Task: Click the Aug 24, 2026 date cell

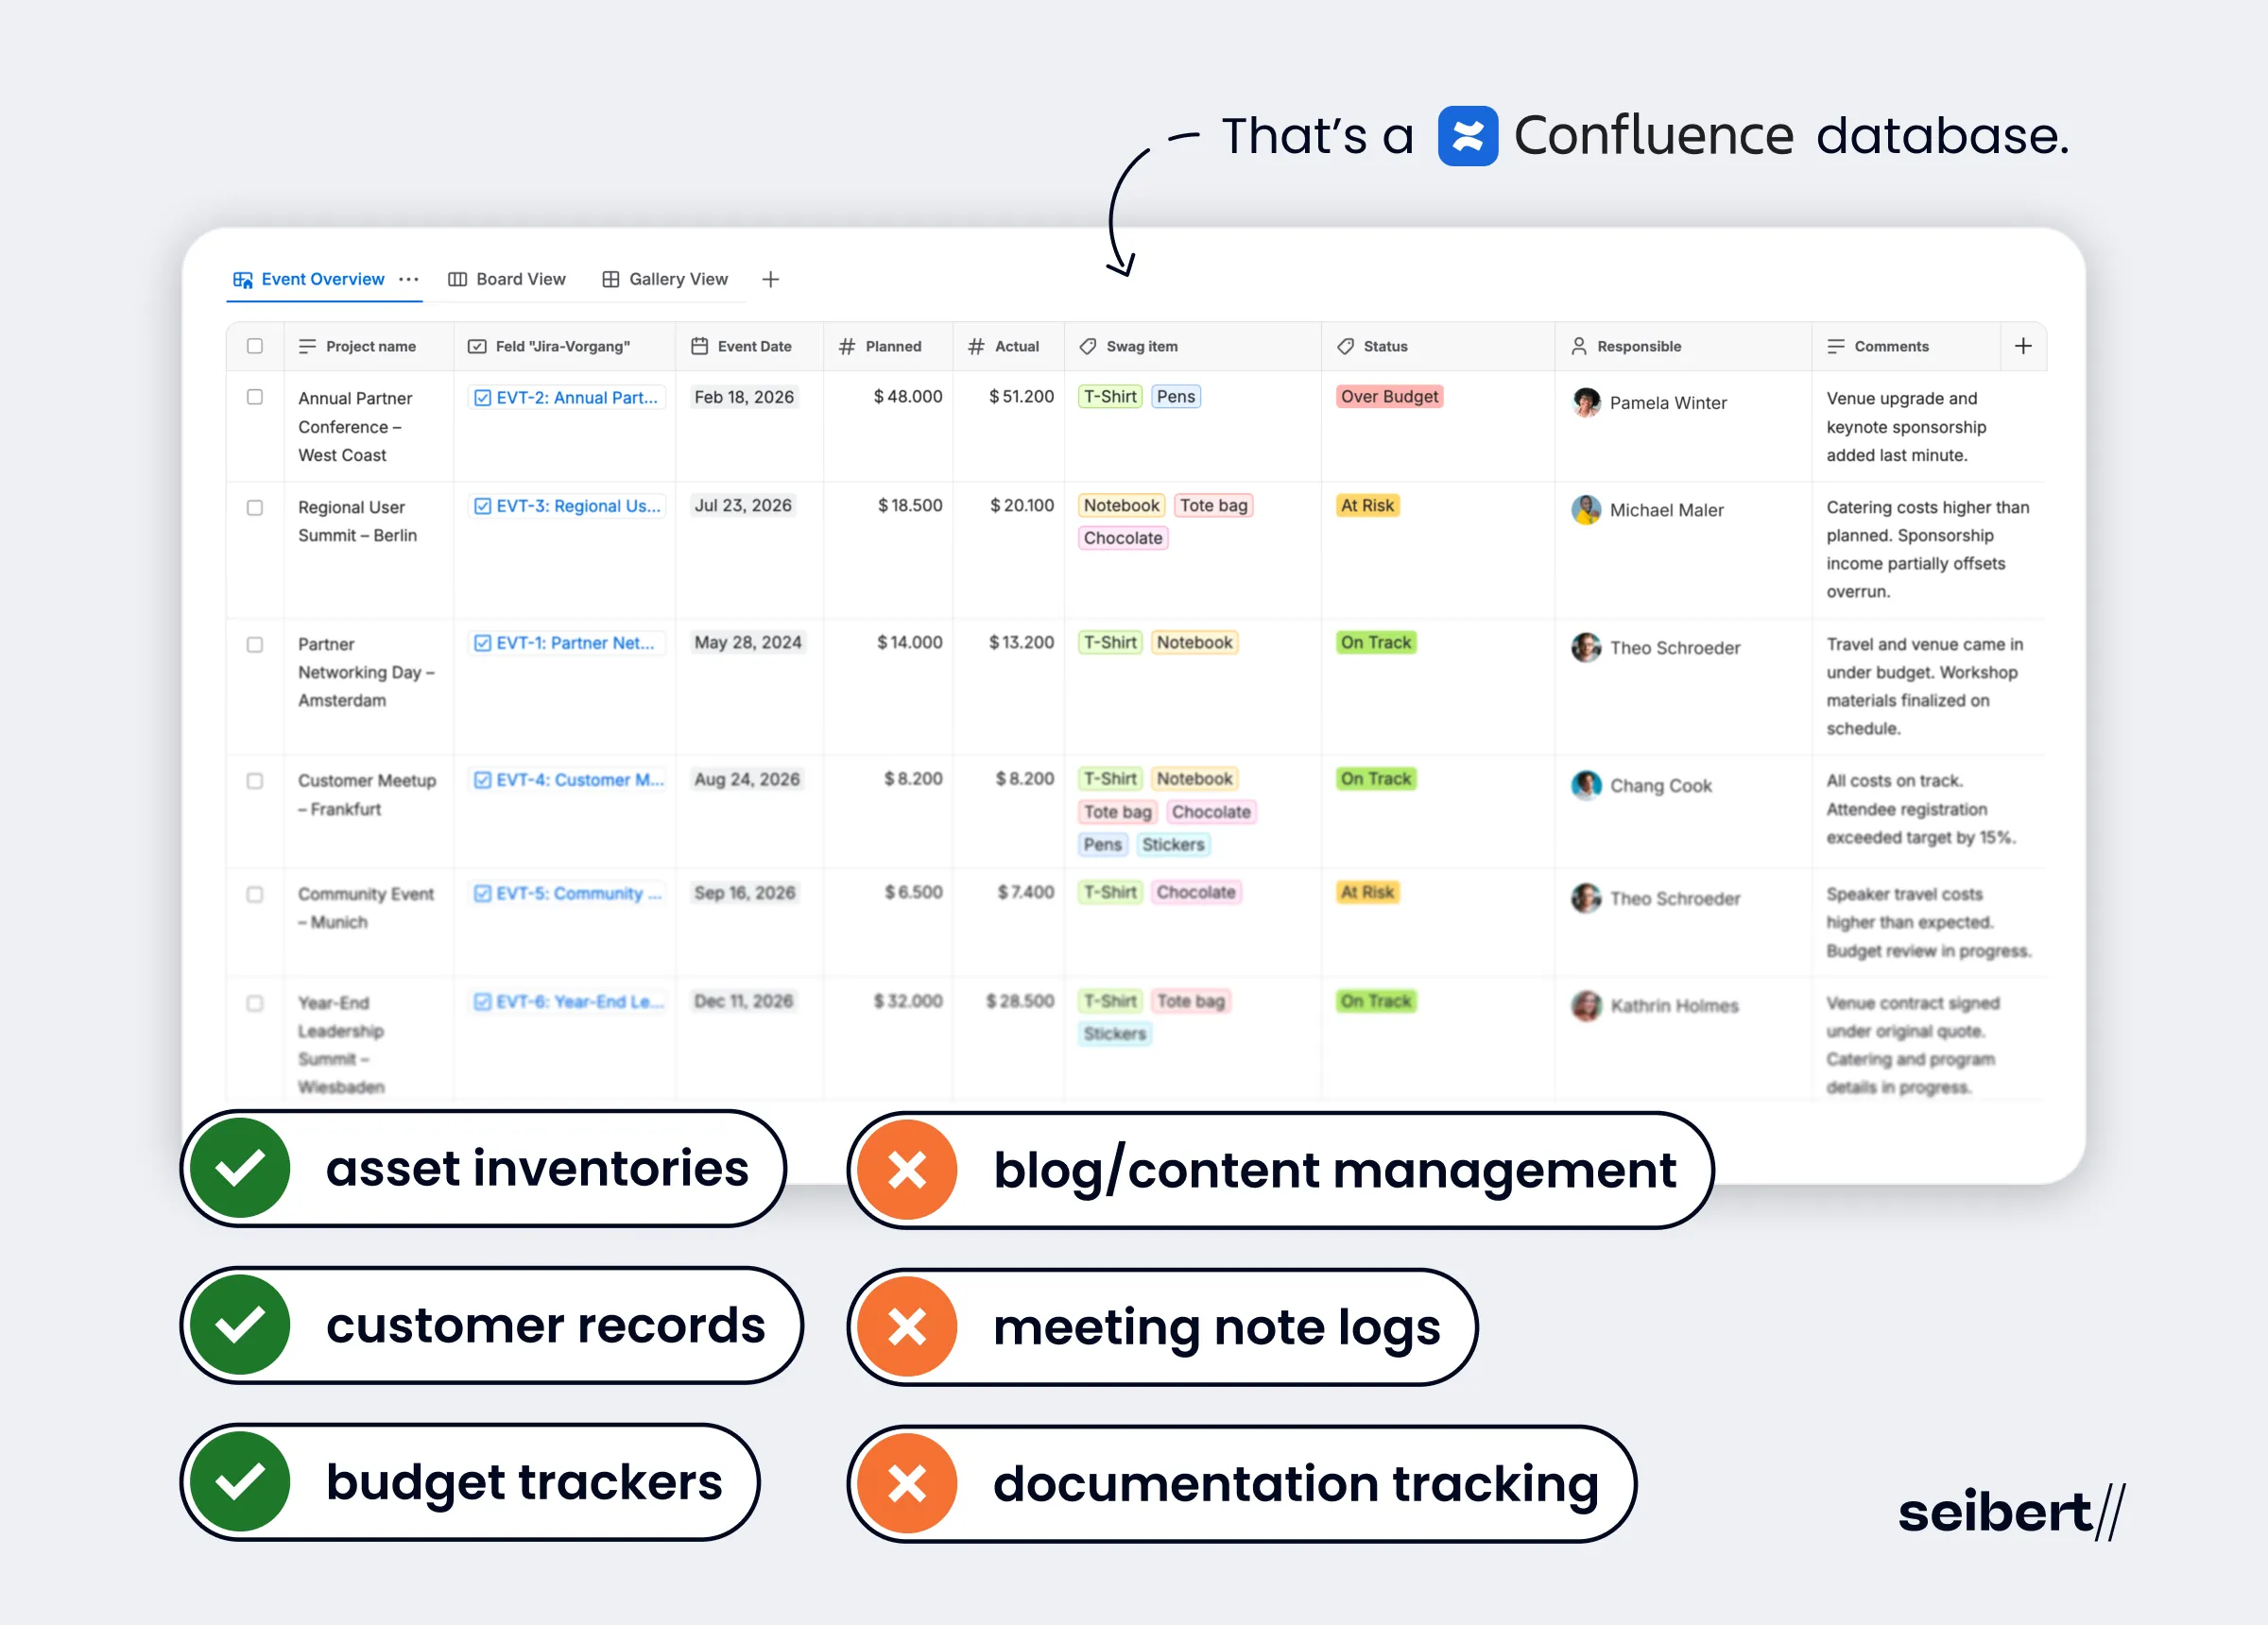Action: pos(746,779)
